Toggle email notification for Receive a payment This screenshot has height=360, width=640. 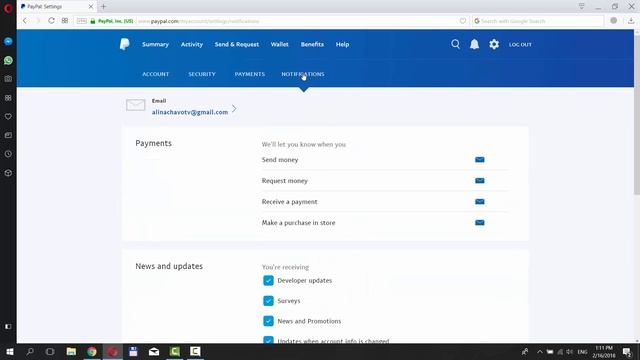point(480,202)
